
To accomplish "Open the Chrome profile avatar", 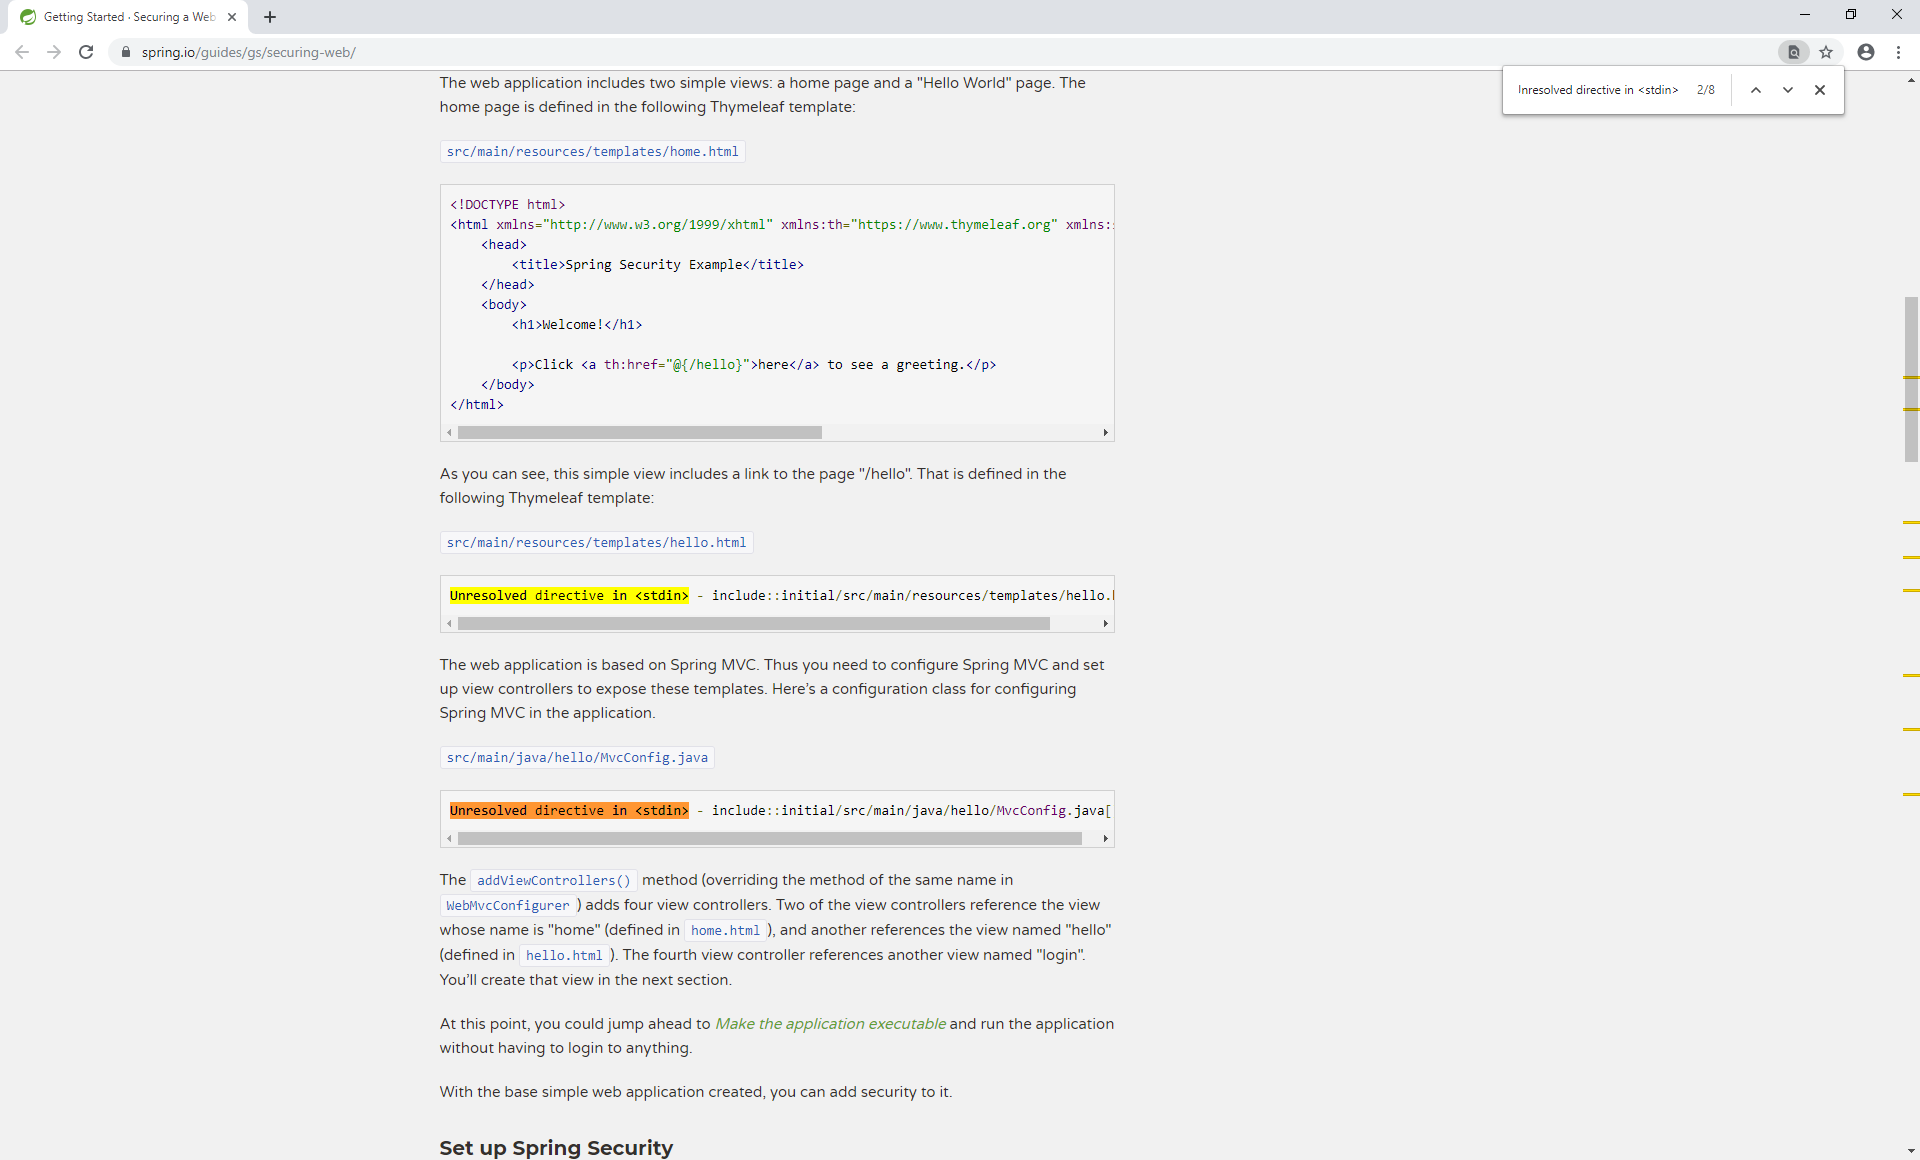I will coord(1866,52).
